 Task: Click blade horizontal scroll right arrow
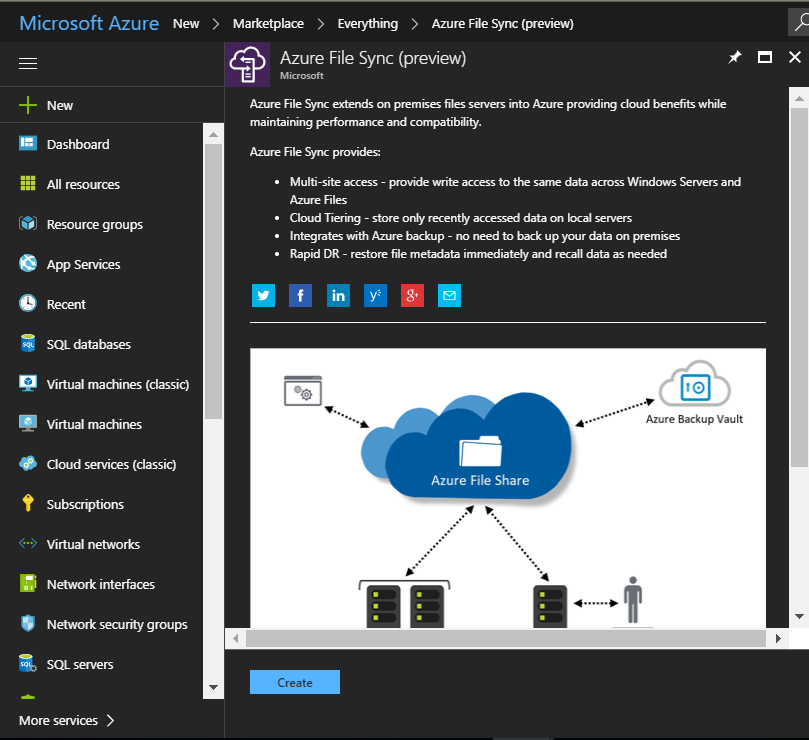coord(778,638)
